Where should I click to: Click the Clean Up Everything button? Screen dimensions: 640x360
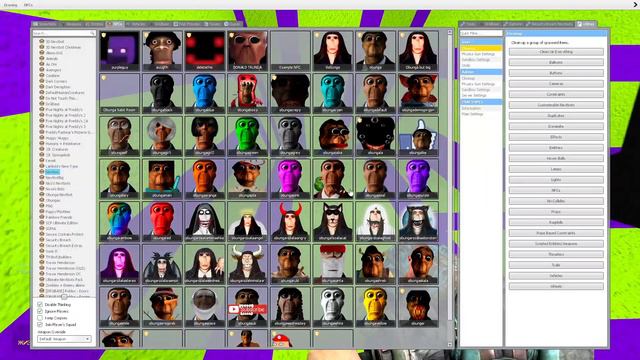(556, 52)
